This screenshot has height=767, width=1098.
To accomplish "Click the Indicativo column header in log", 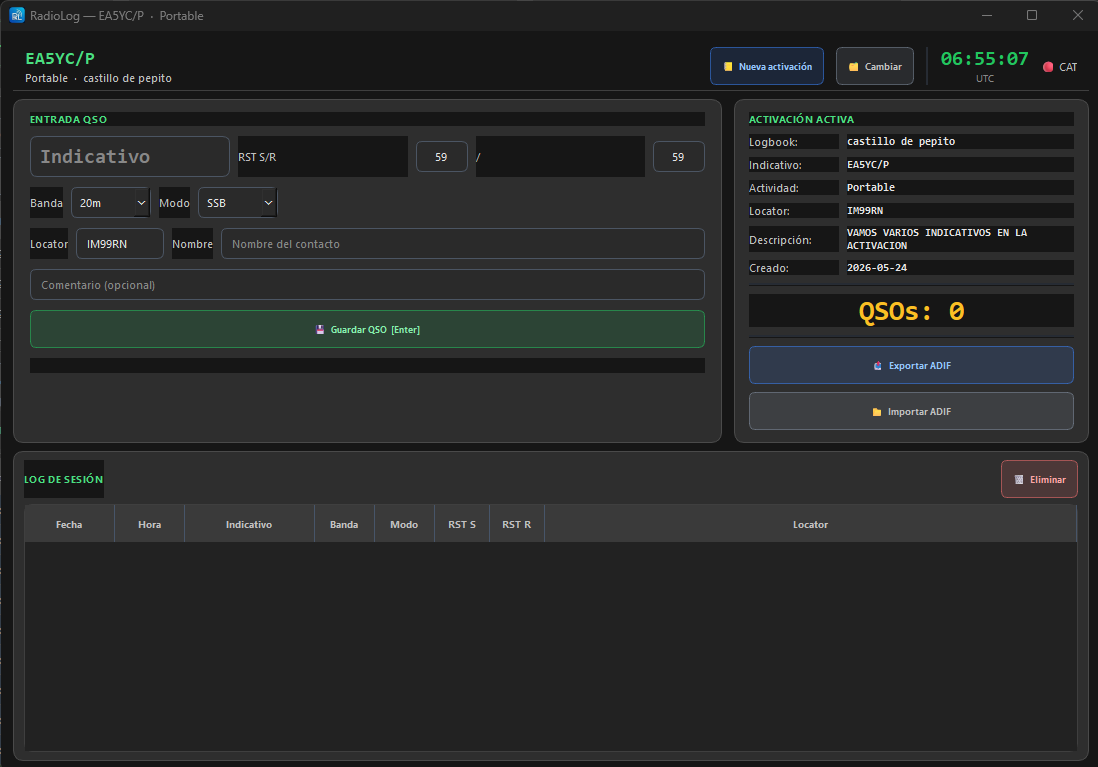I will 249,525.
